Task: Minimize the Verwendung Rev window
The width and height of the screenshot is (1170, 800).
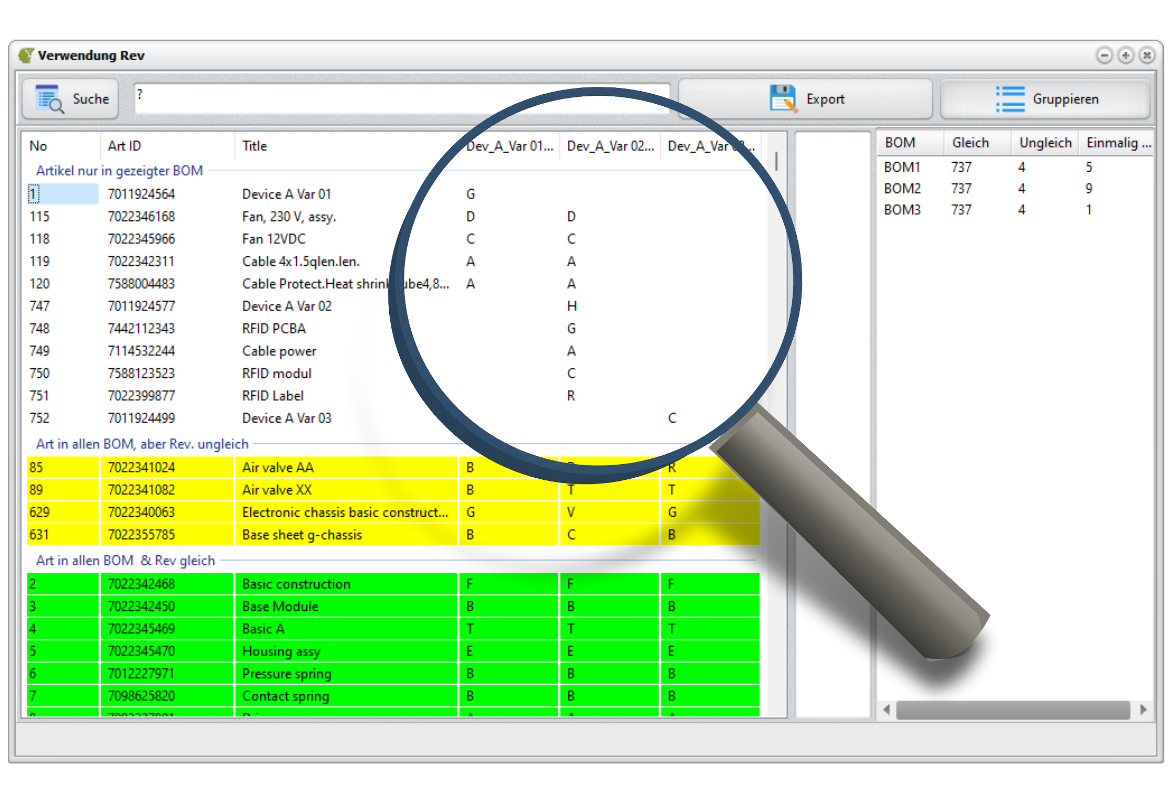Action: coord(1104,56)
